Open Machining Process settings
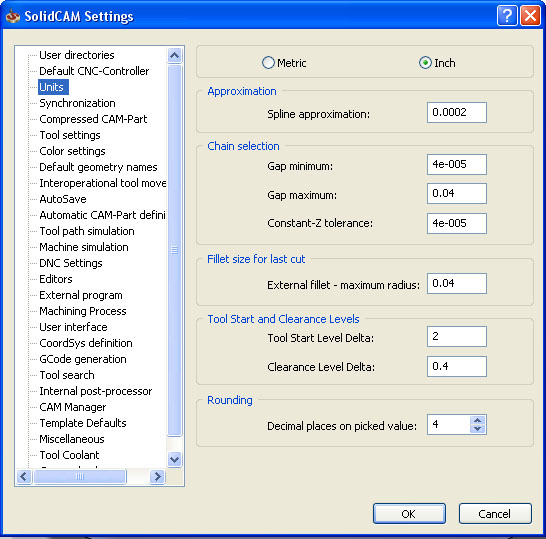Screen dimensions: 546x539 click(83, 311)
